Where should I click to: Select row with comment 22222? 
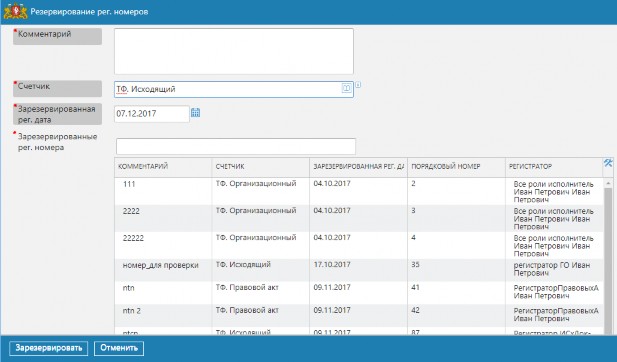tap(359, 246)
